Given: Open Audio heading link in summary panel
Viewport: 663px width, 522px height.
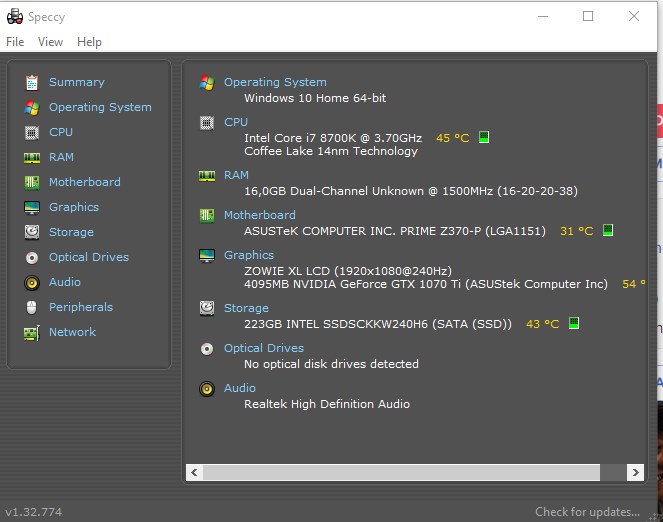Looking at the screenshot, I should coord(239,388).
